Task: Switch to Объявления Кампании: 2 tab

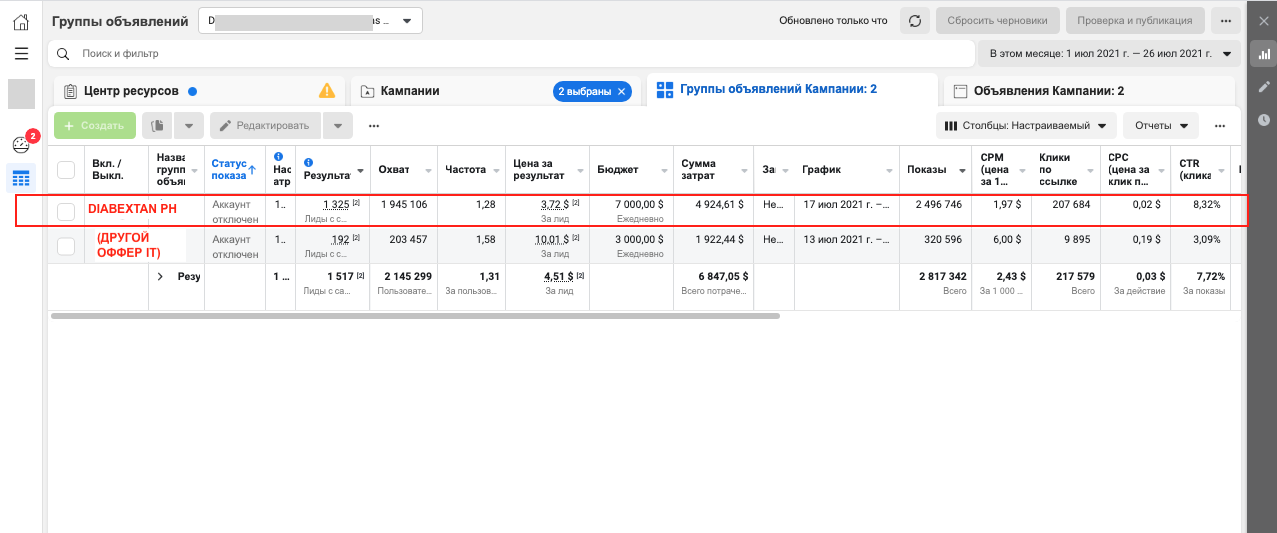Action: [x=1048, y=91]
